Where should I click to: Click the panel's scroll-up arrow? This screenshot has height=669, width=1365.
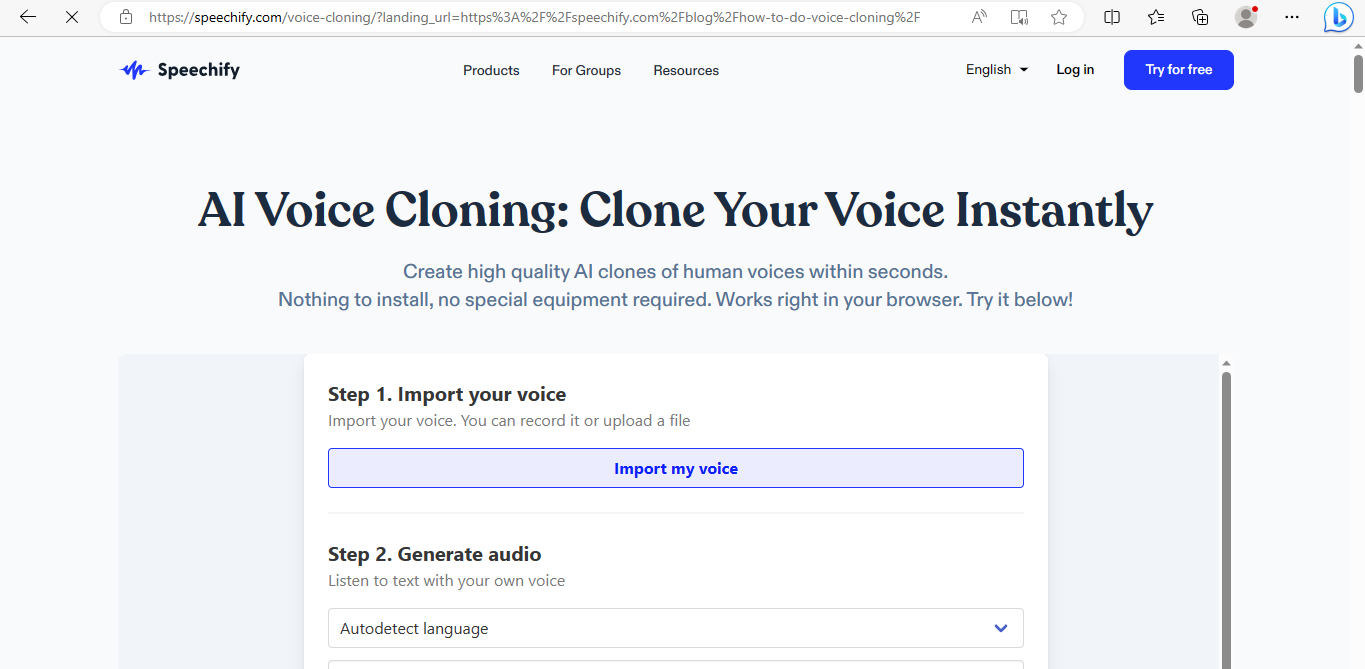point(1226,363)
